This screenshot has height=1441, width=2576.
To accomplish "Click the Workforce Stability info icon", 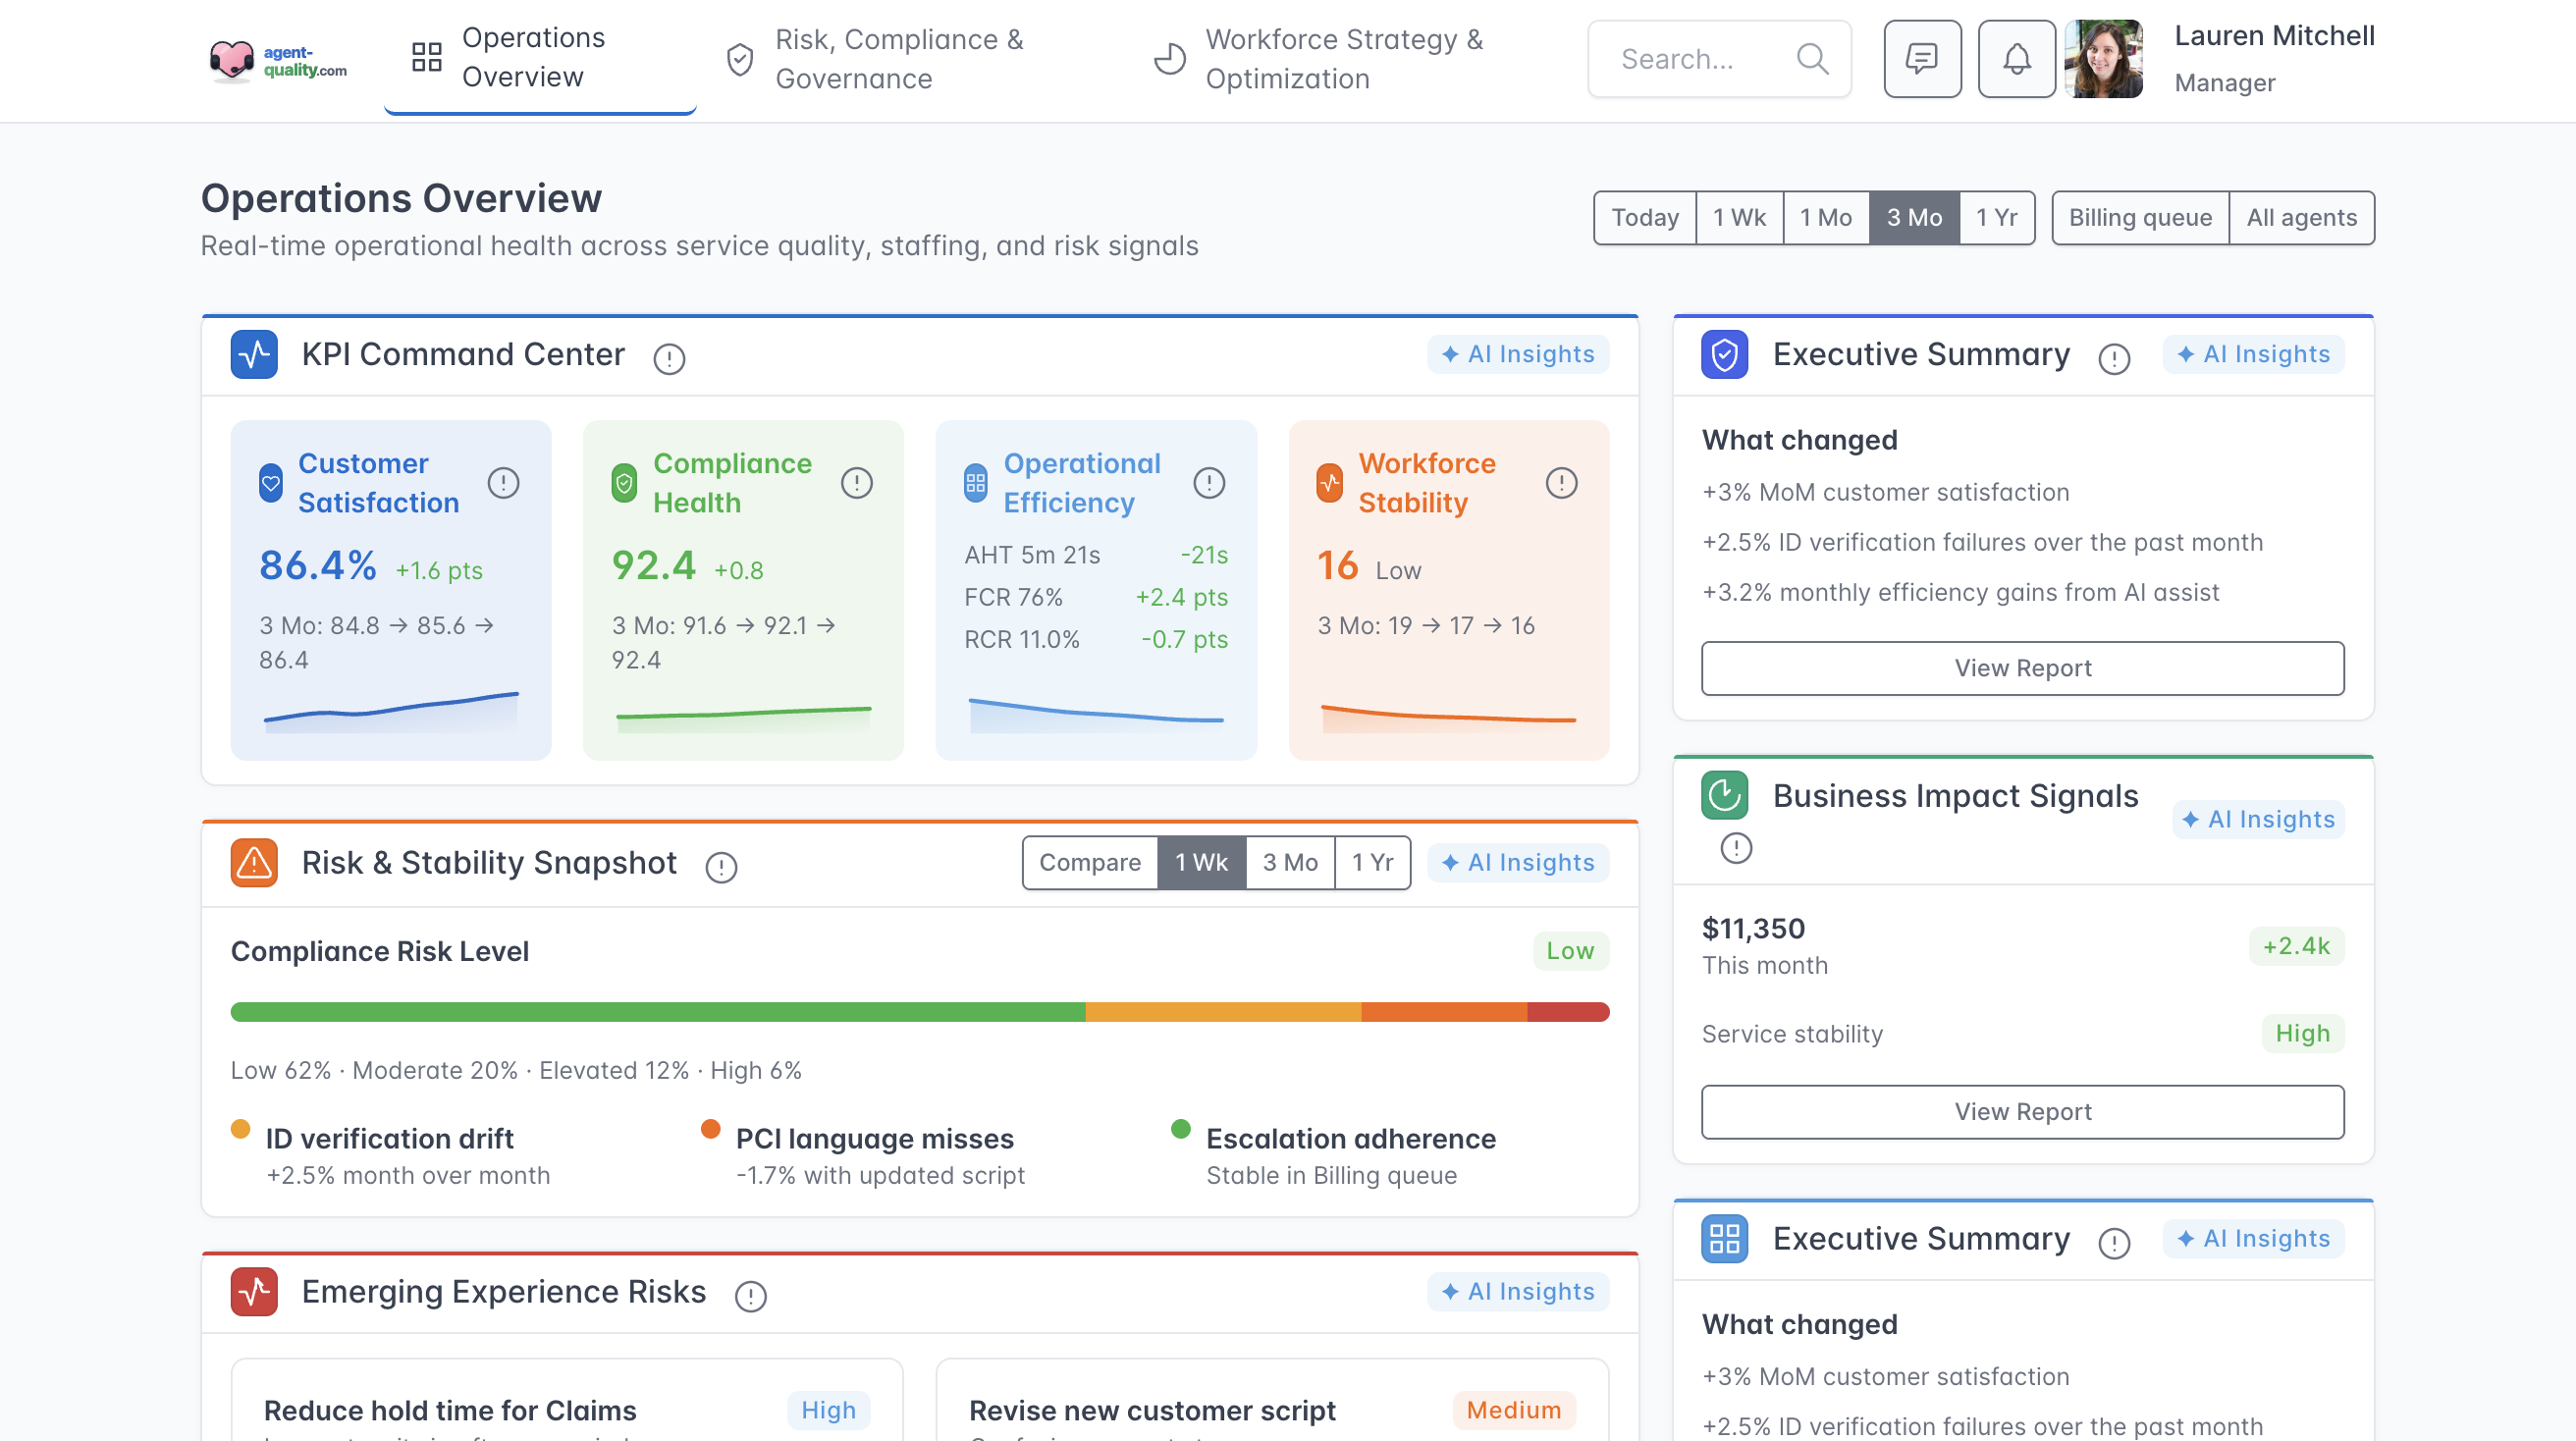I will click(1561, 483).
